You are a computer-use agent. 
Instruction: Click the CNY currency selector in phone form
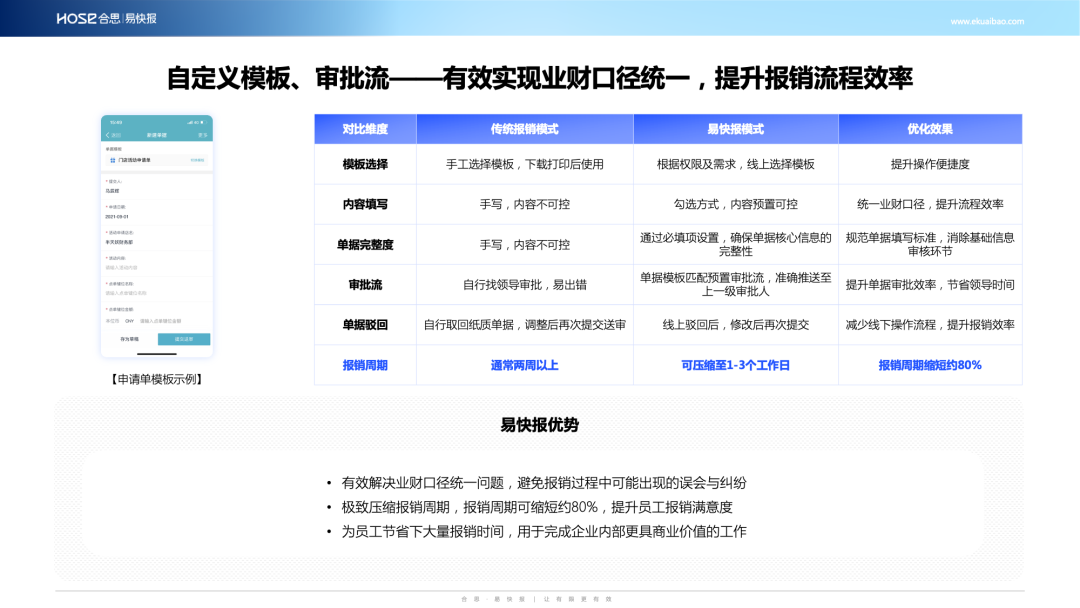(130, 321)
